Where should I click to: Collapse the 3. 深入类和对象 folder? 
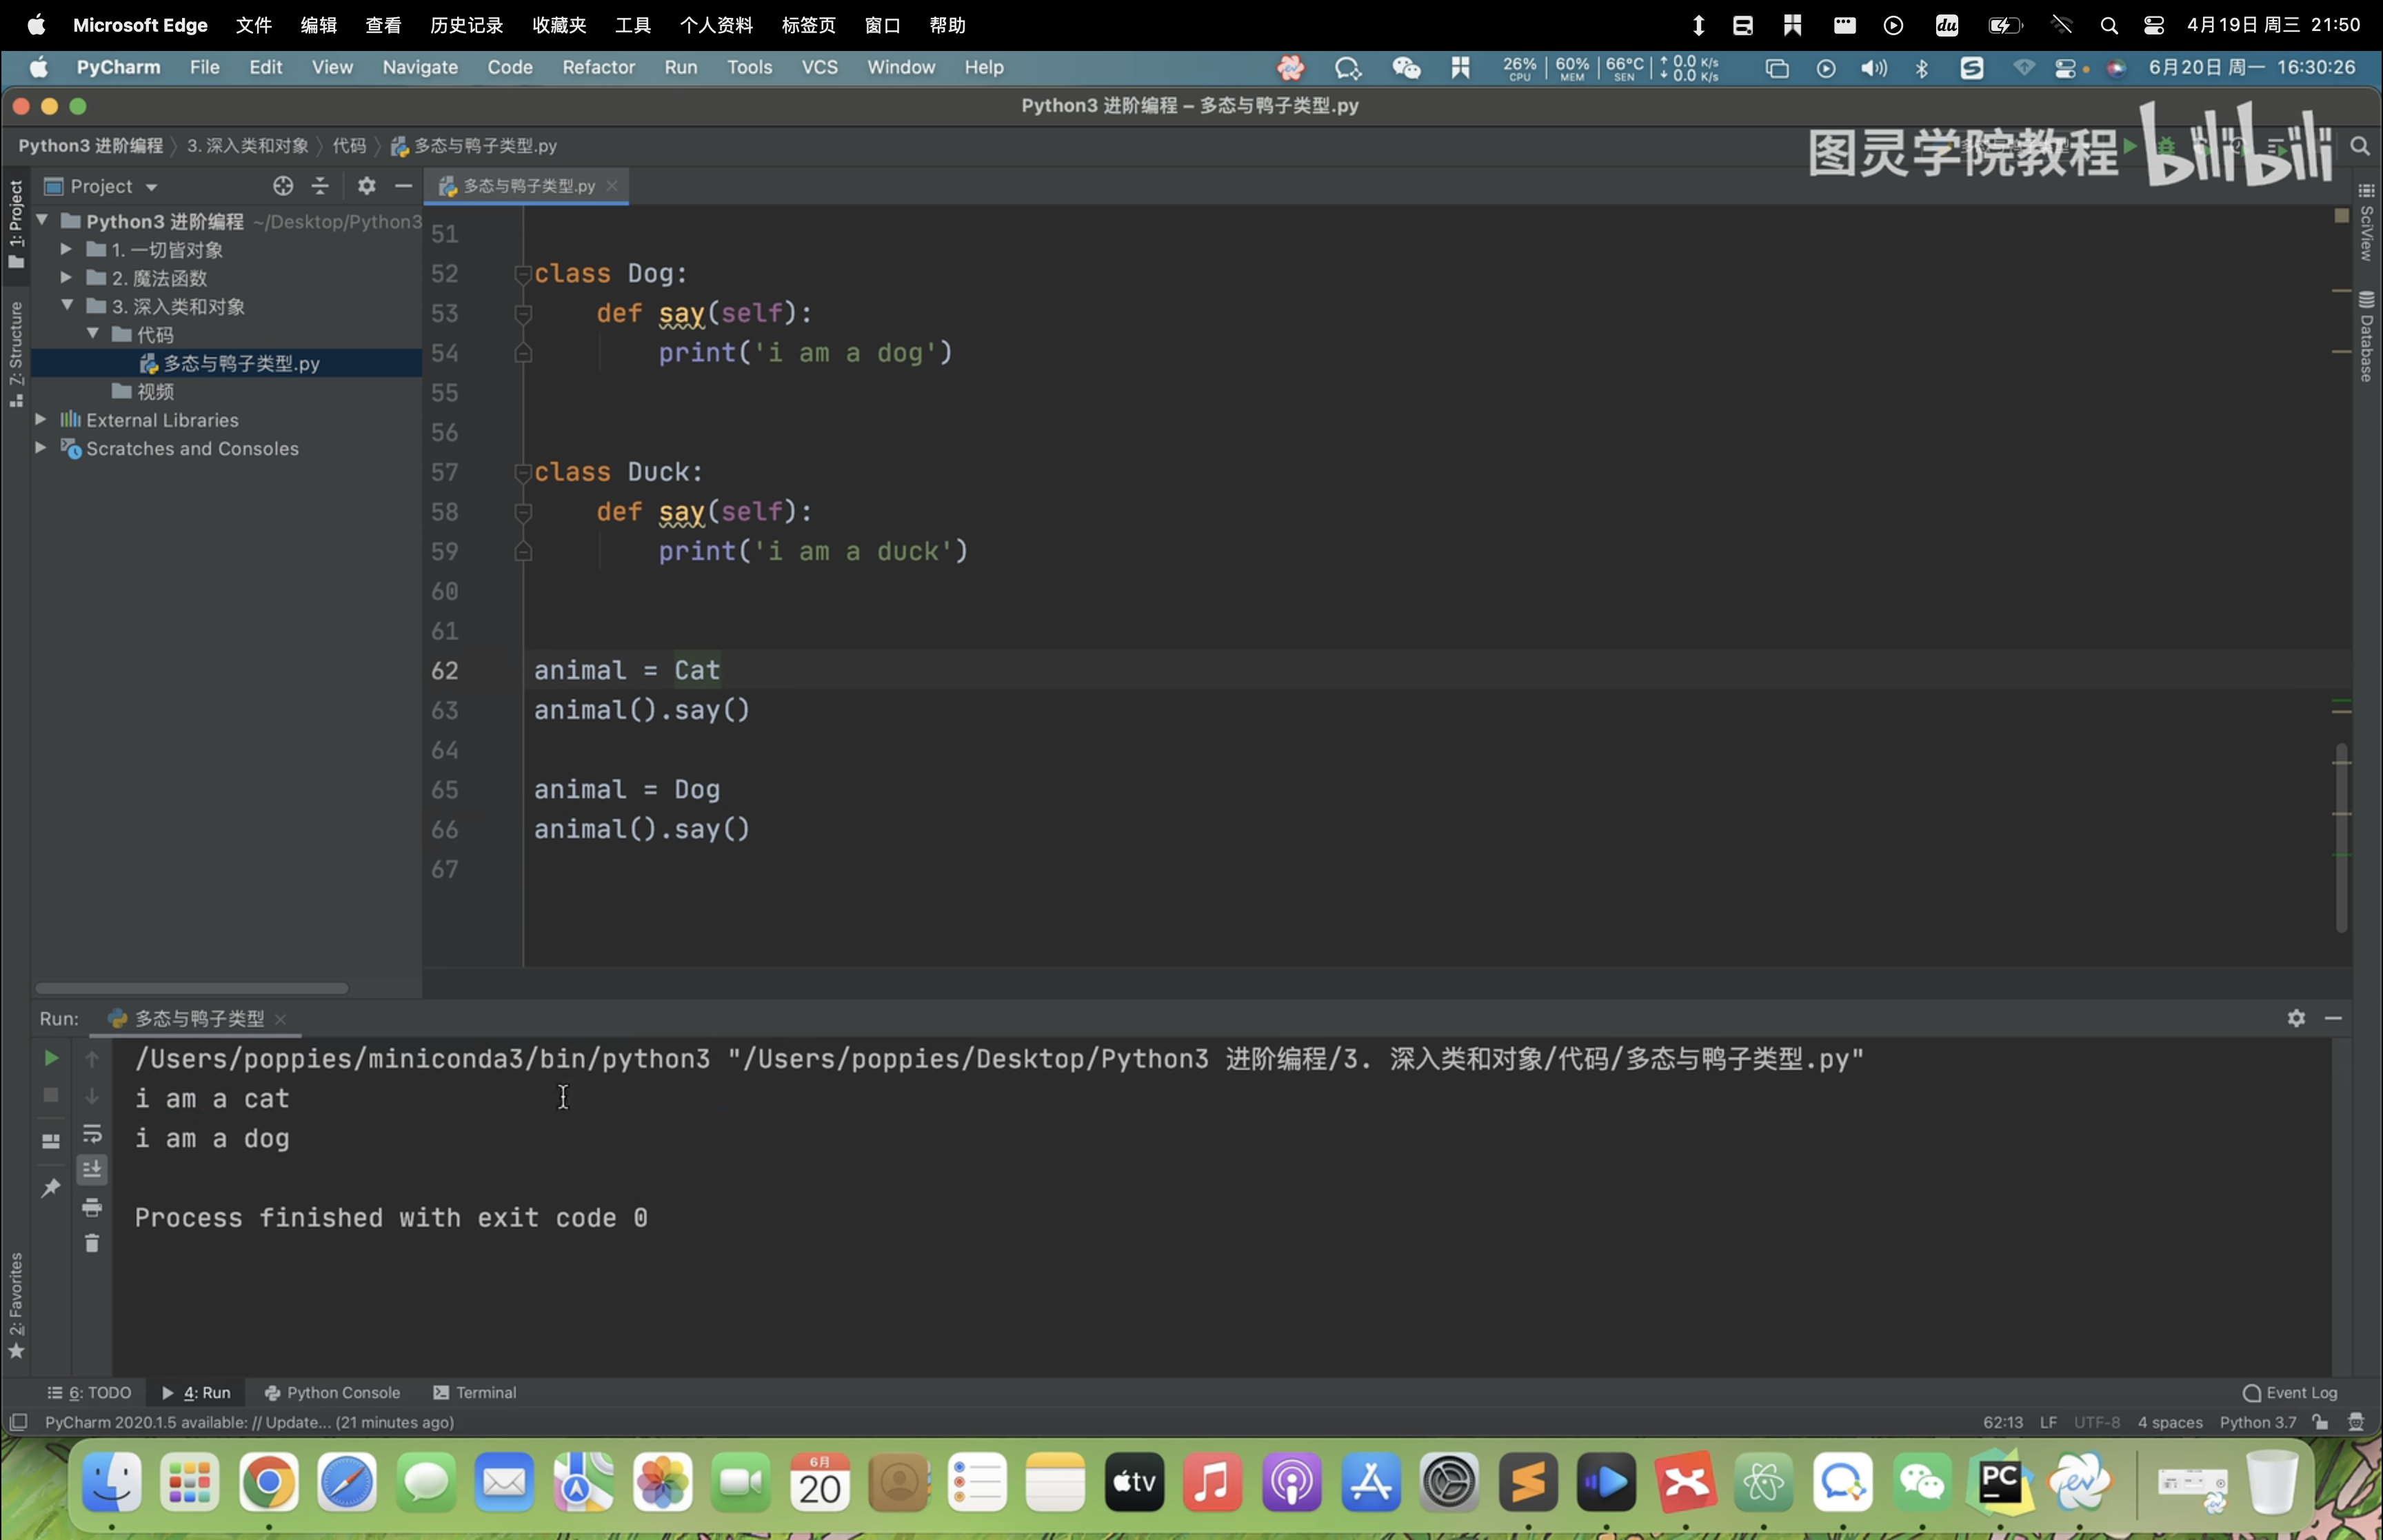point(67,305)
